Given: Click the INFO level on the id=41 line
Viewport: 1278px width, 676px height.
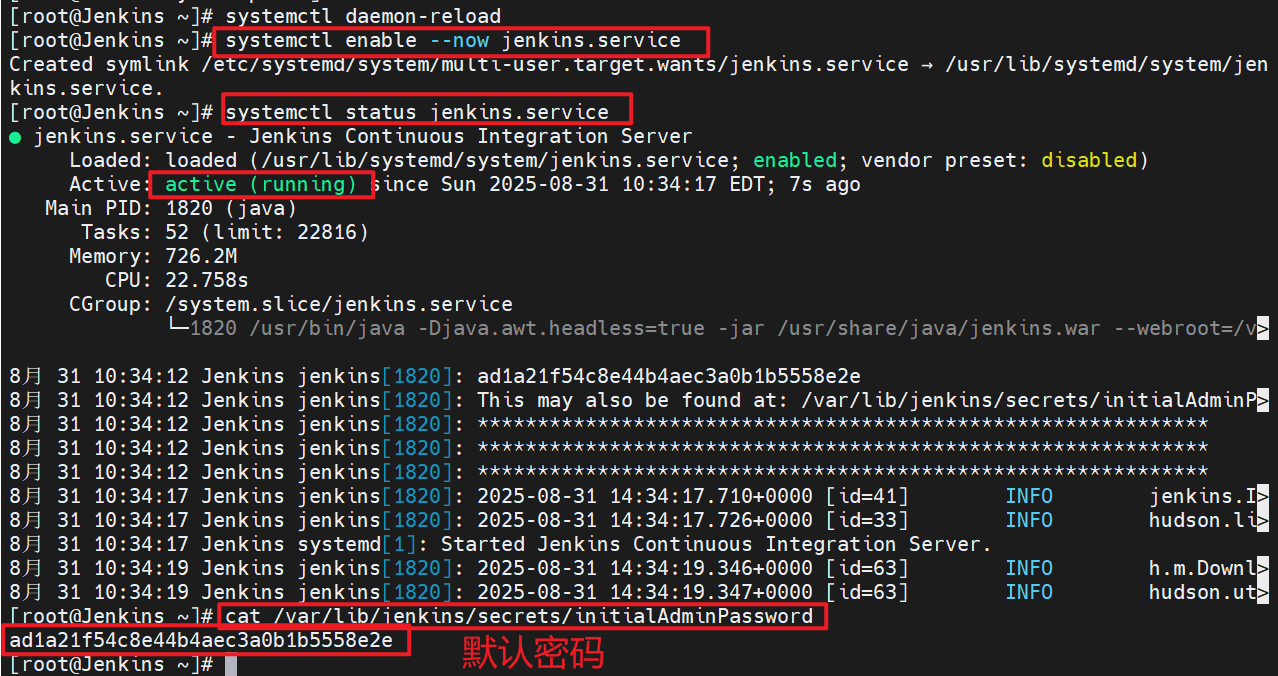Looking at the screenshot, I should point(1029,496).
